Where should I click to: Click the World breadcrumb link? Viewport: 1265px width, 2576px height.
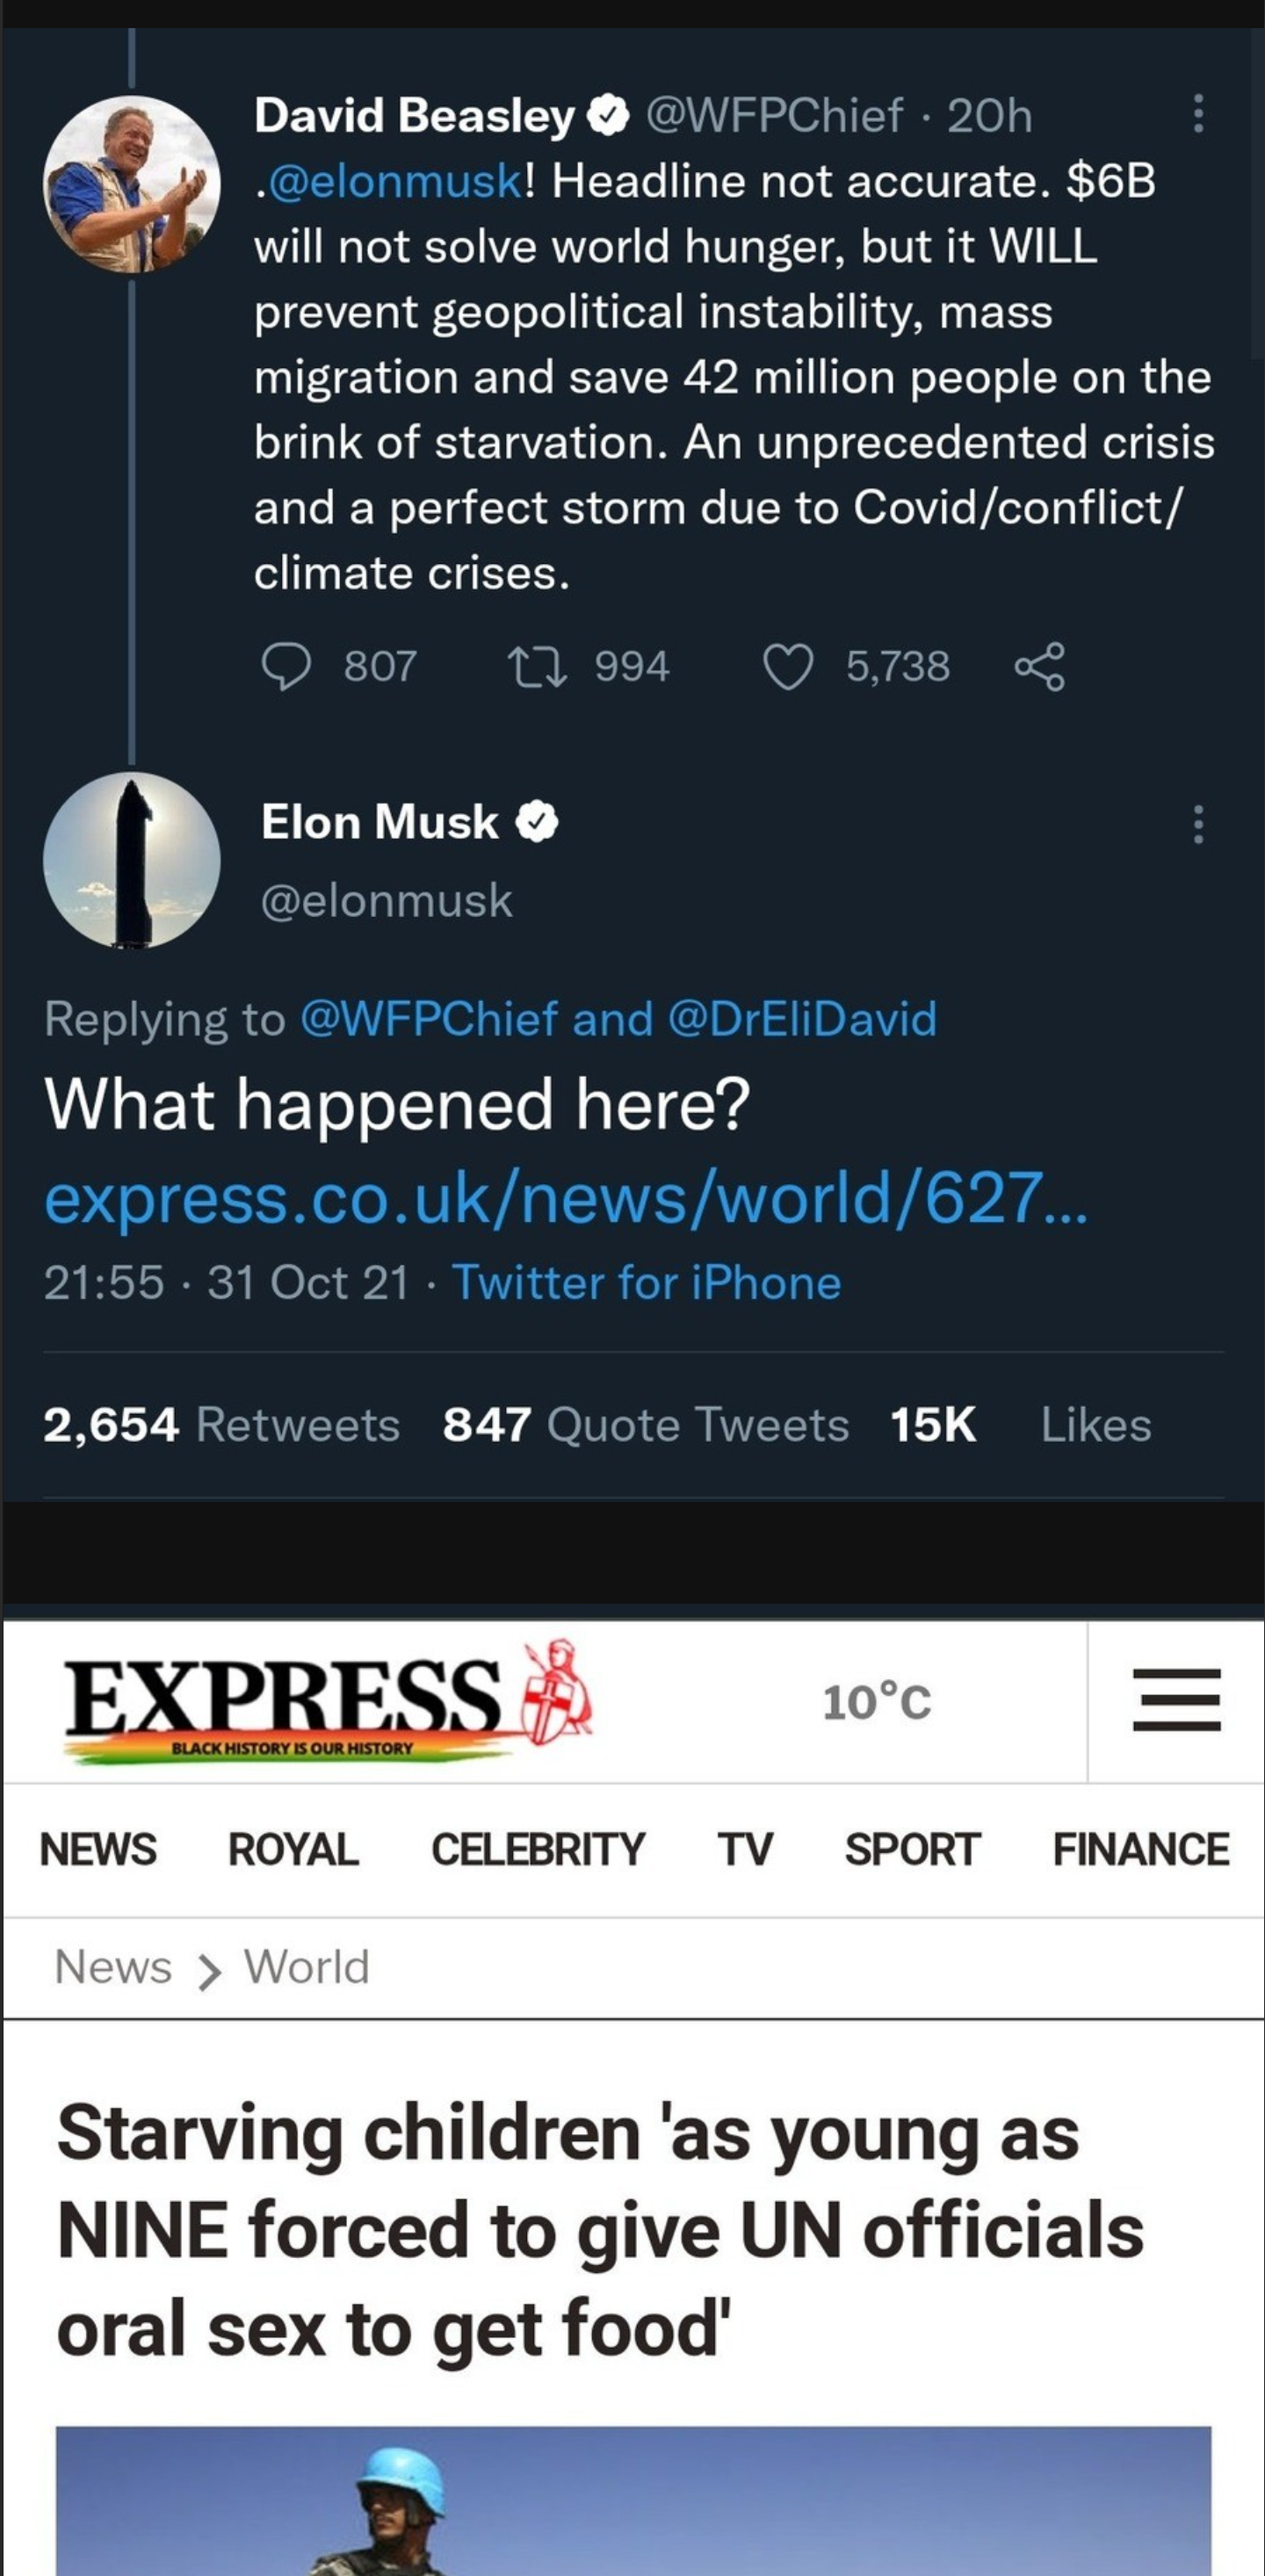pyautogui.click(x=303, y=1966)
